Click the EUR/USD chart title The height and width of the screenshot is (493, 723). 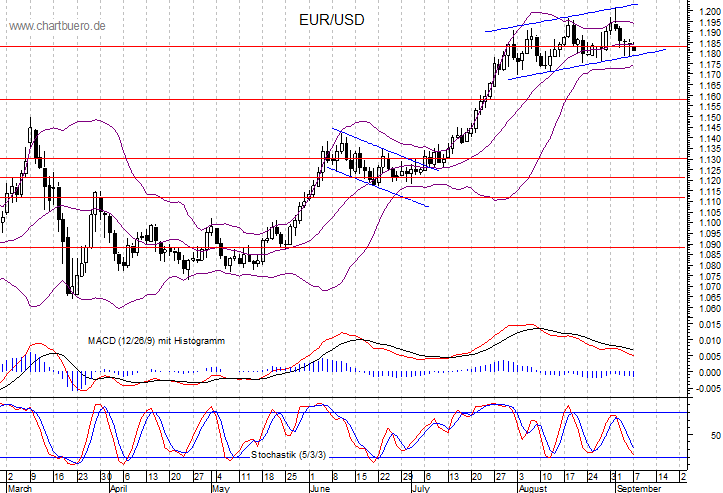pos(332,20)
